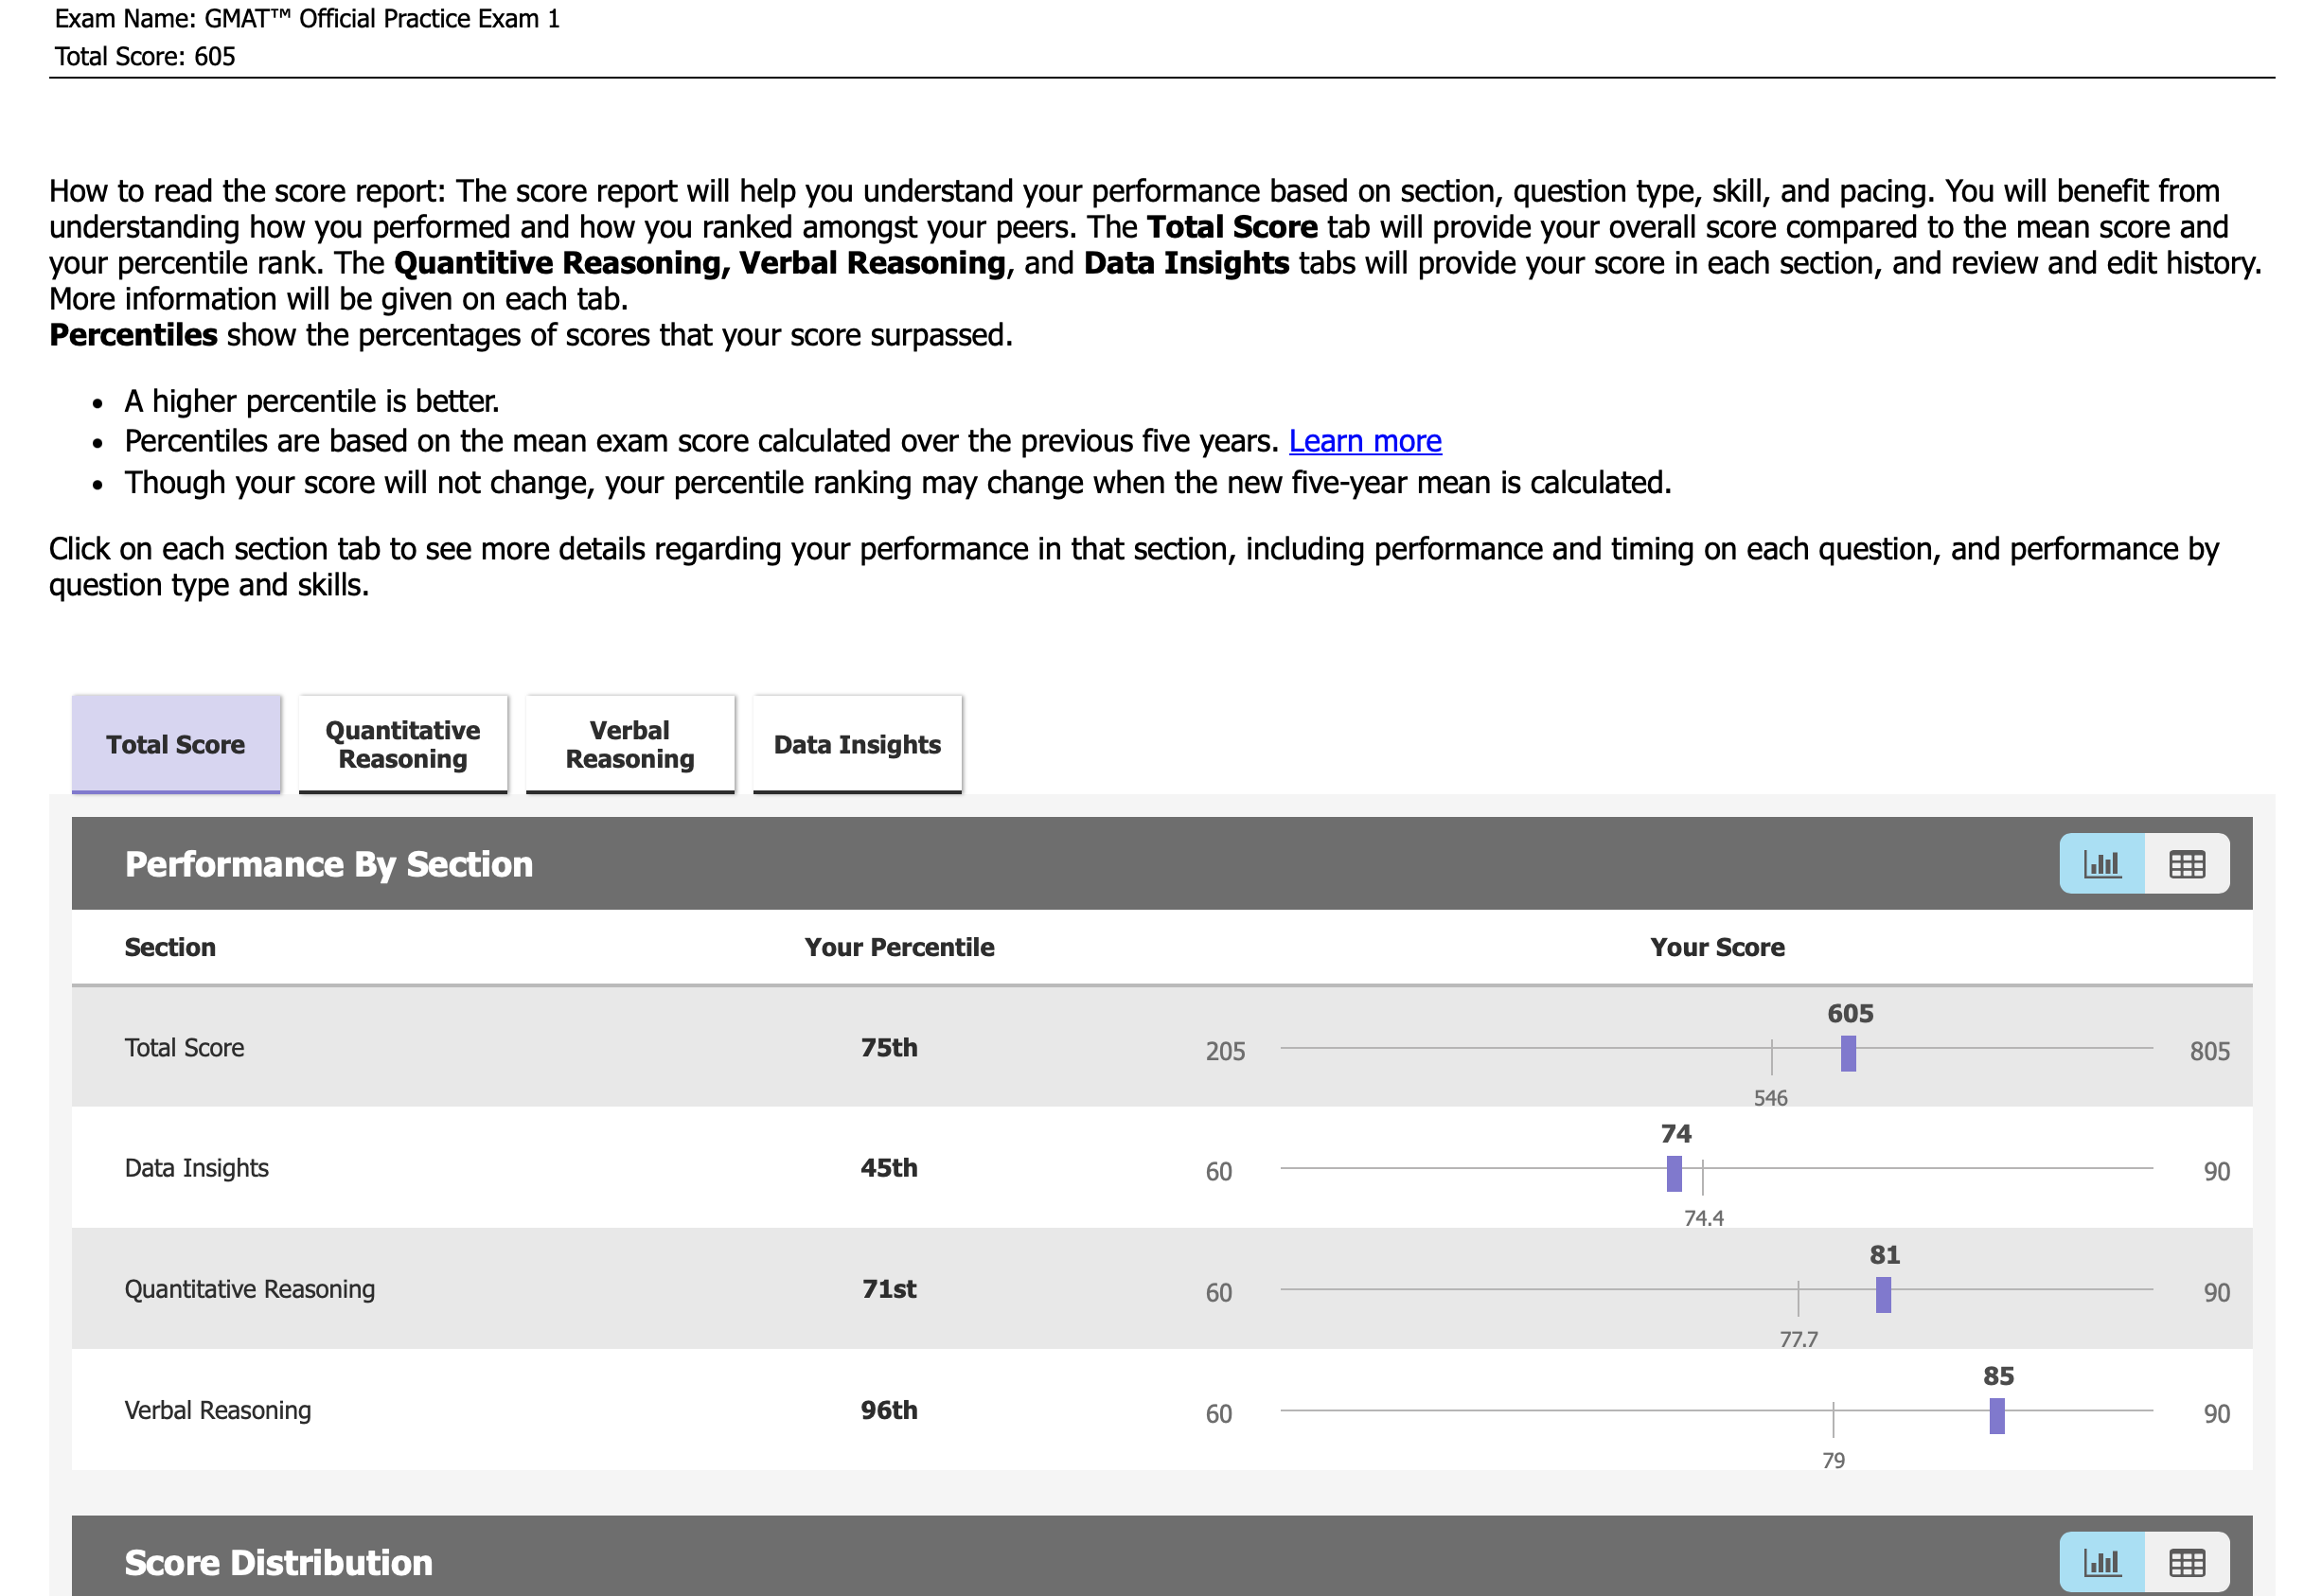Click the Score Distribution heading
Image resolution: width=2304 pixels, height=1596 pixels.
(x=278, y=1562)
